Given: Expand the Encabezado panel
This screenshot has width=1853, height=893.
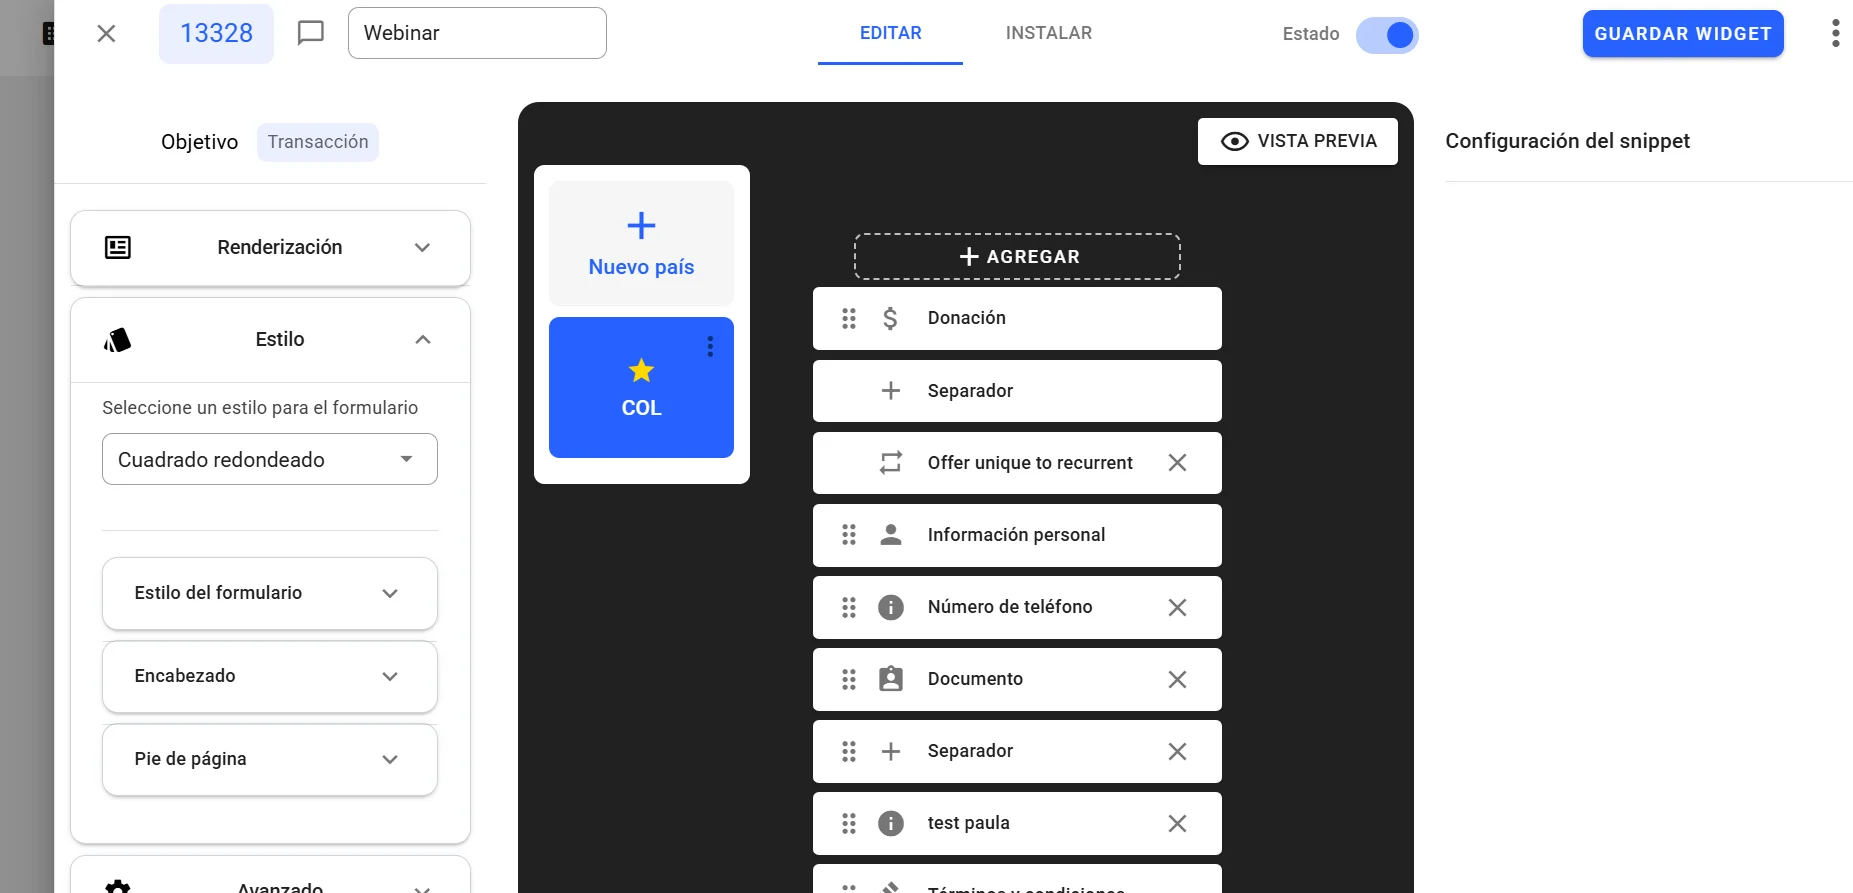Looking at the screenshot, I should (270, 676).
